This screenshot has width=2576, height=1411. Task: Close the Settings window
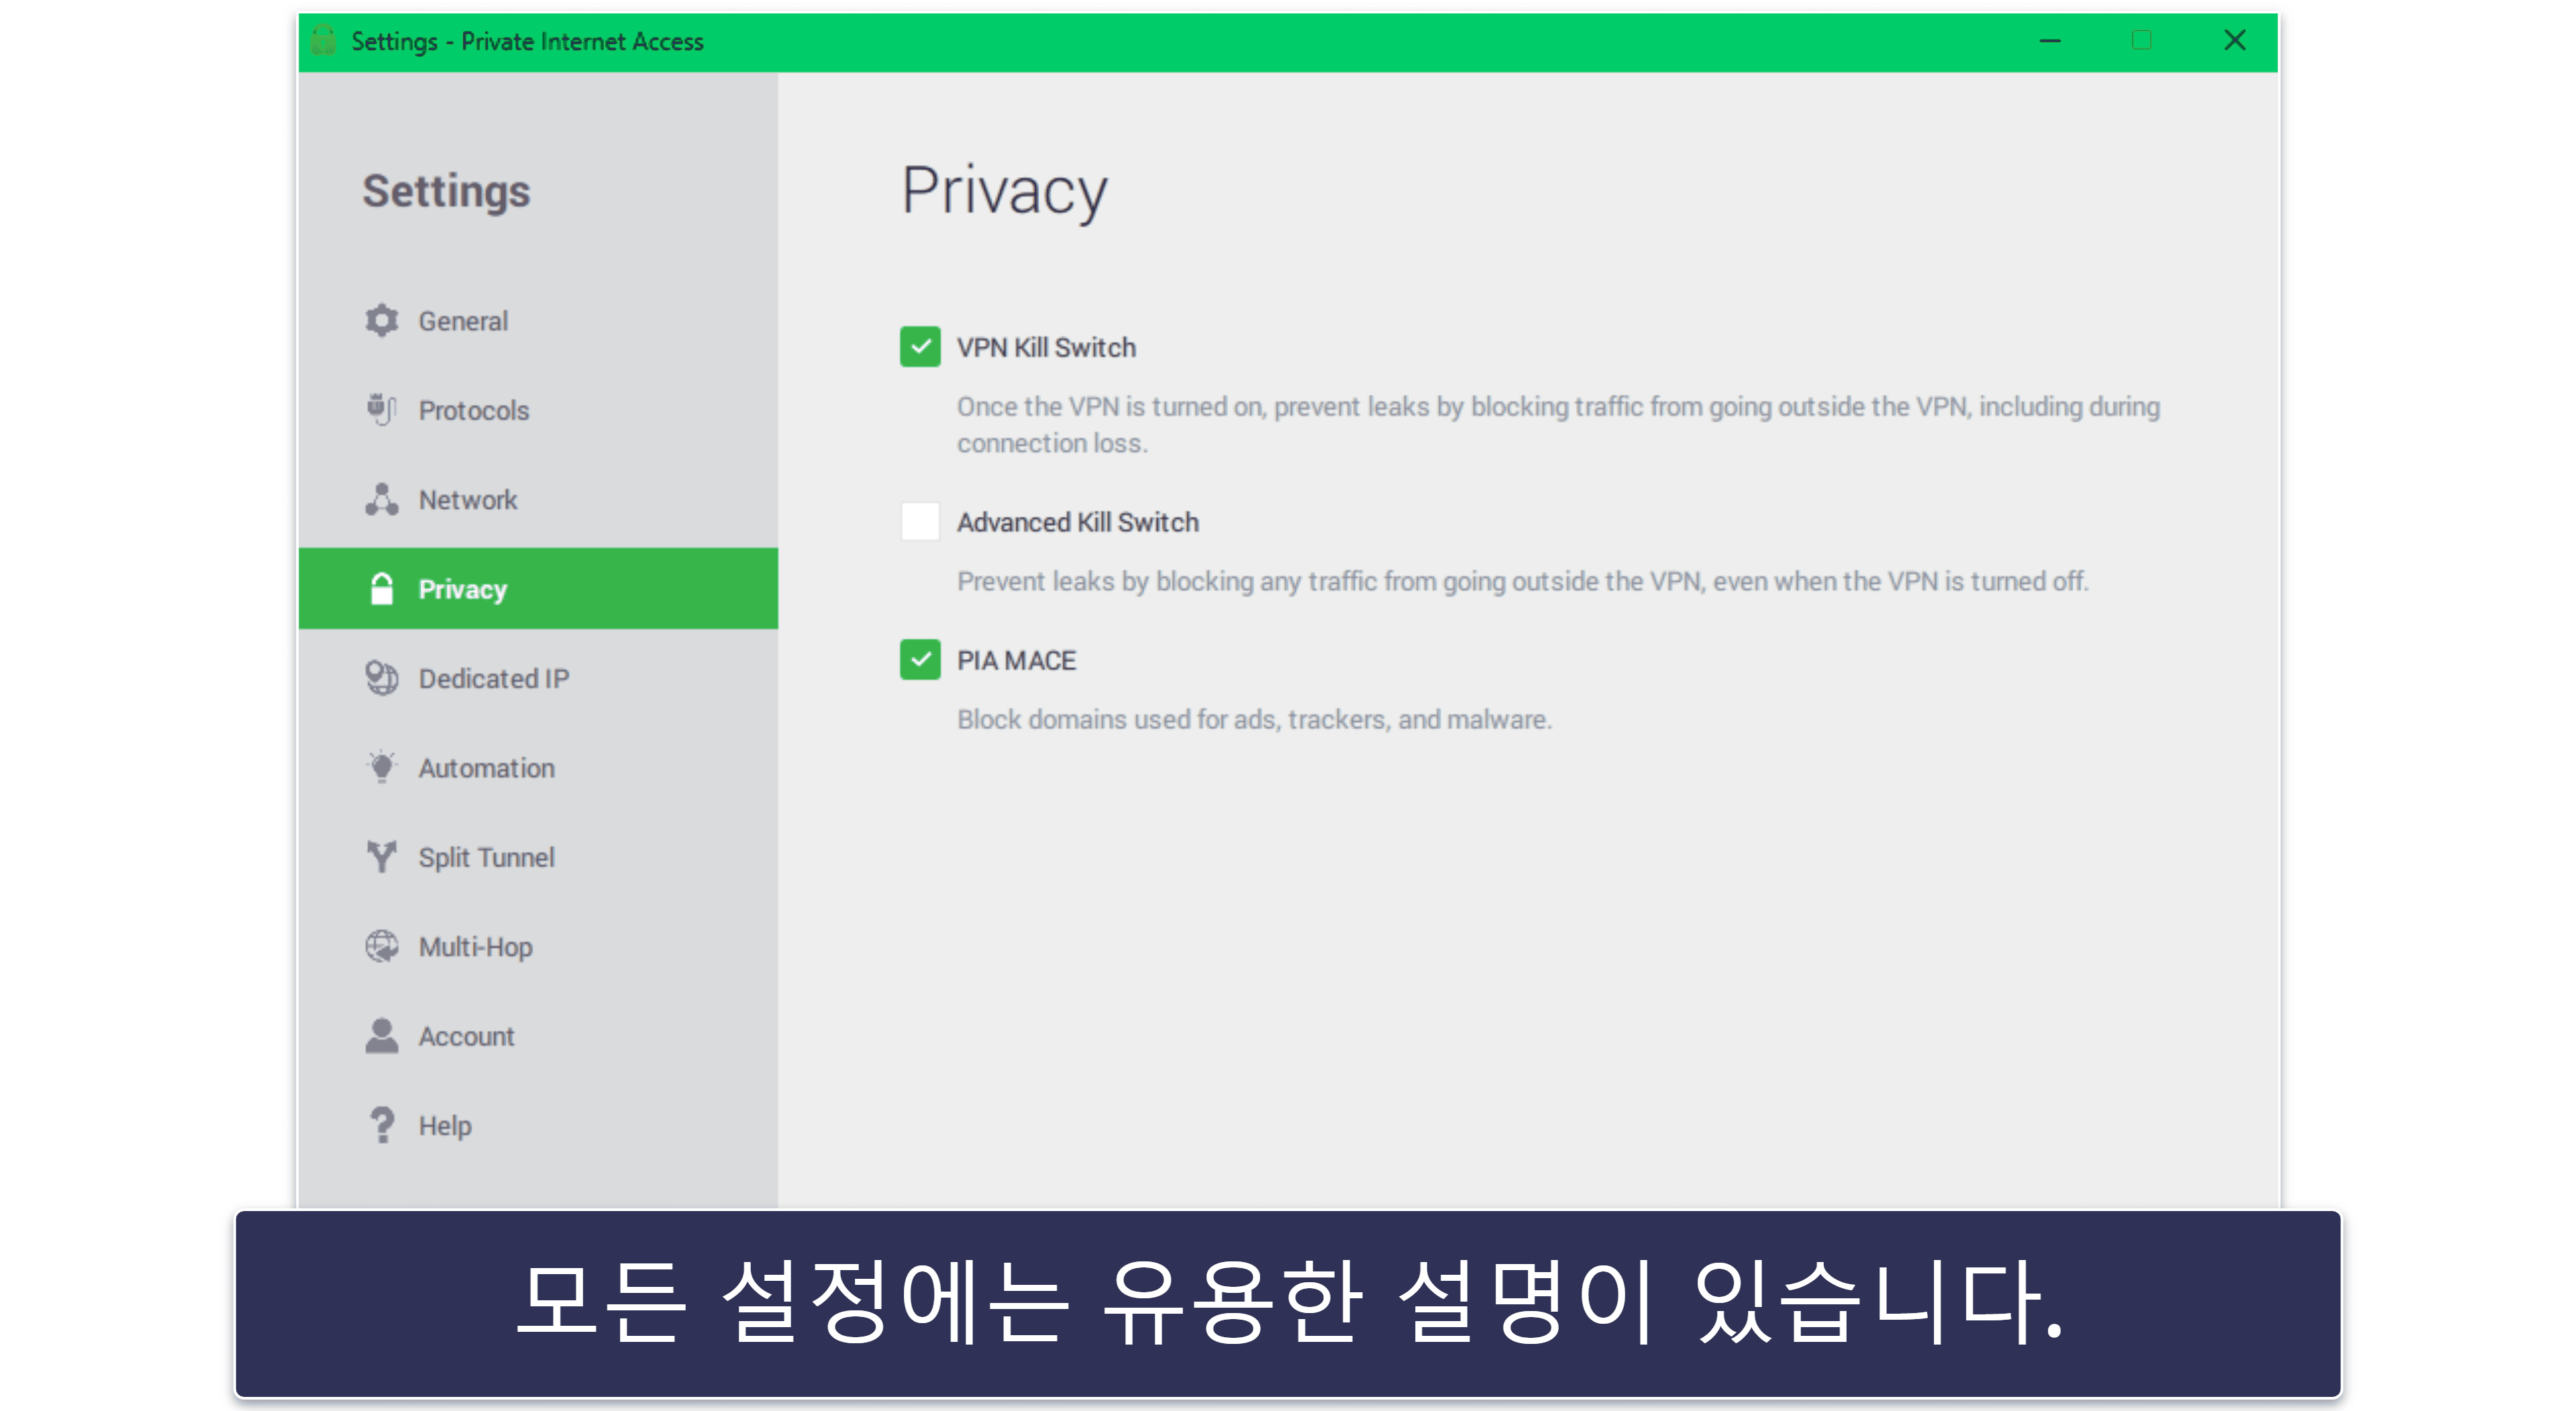point(2234,41)
